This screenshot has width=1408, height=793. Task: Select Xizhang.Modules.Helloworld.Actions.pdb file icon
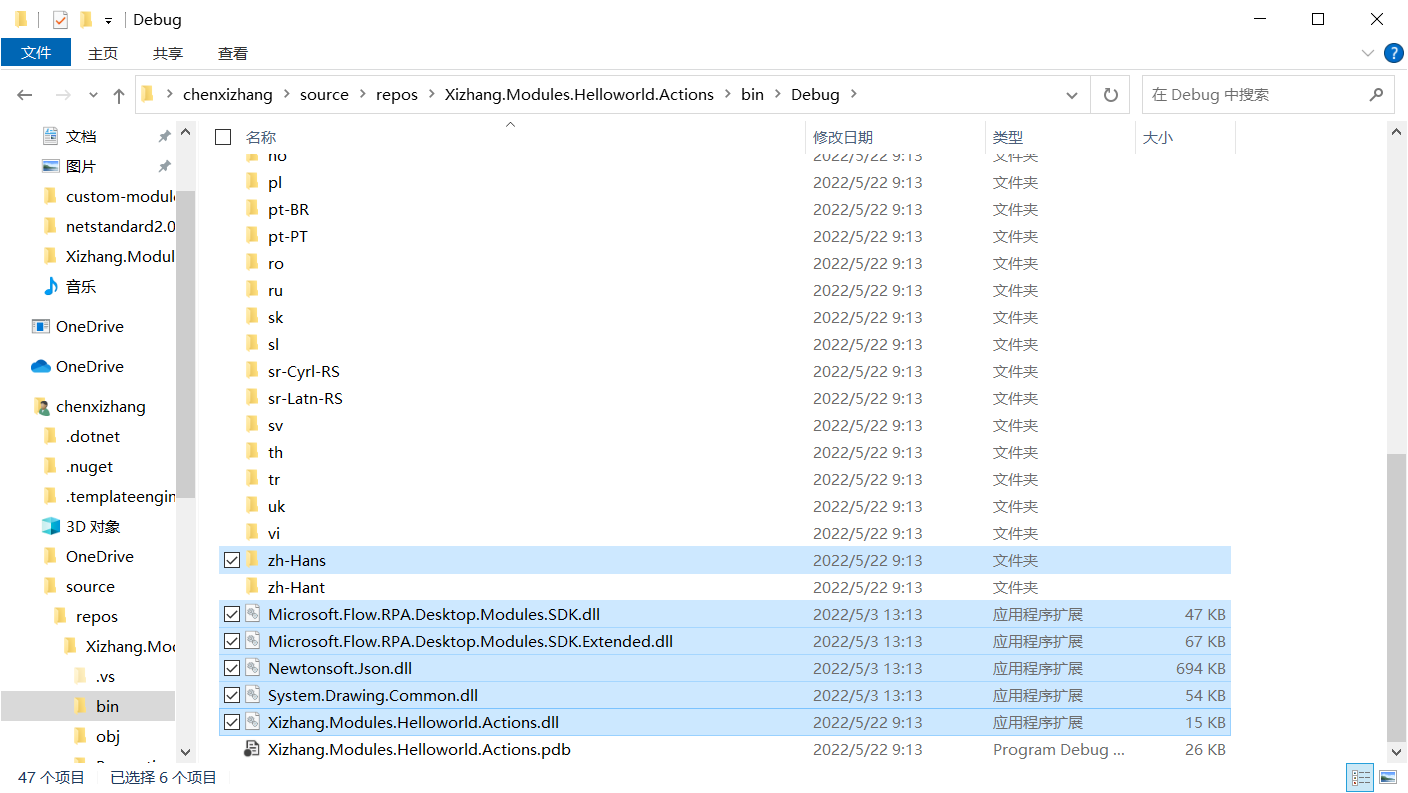pyautogui.click(x=252, y=749)
